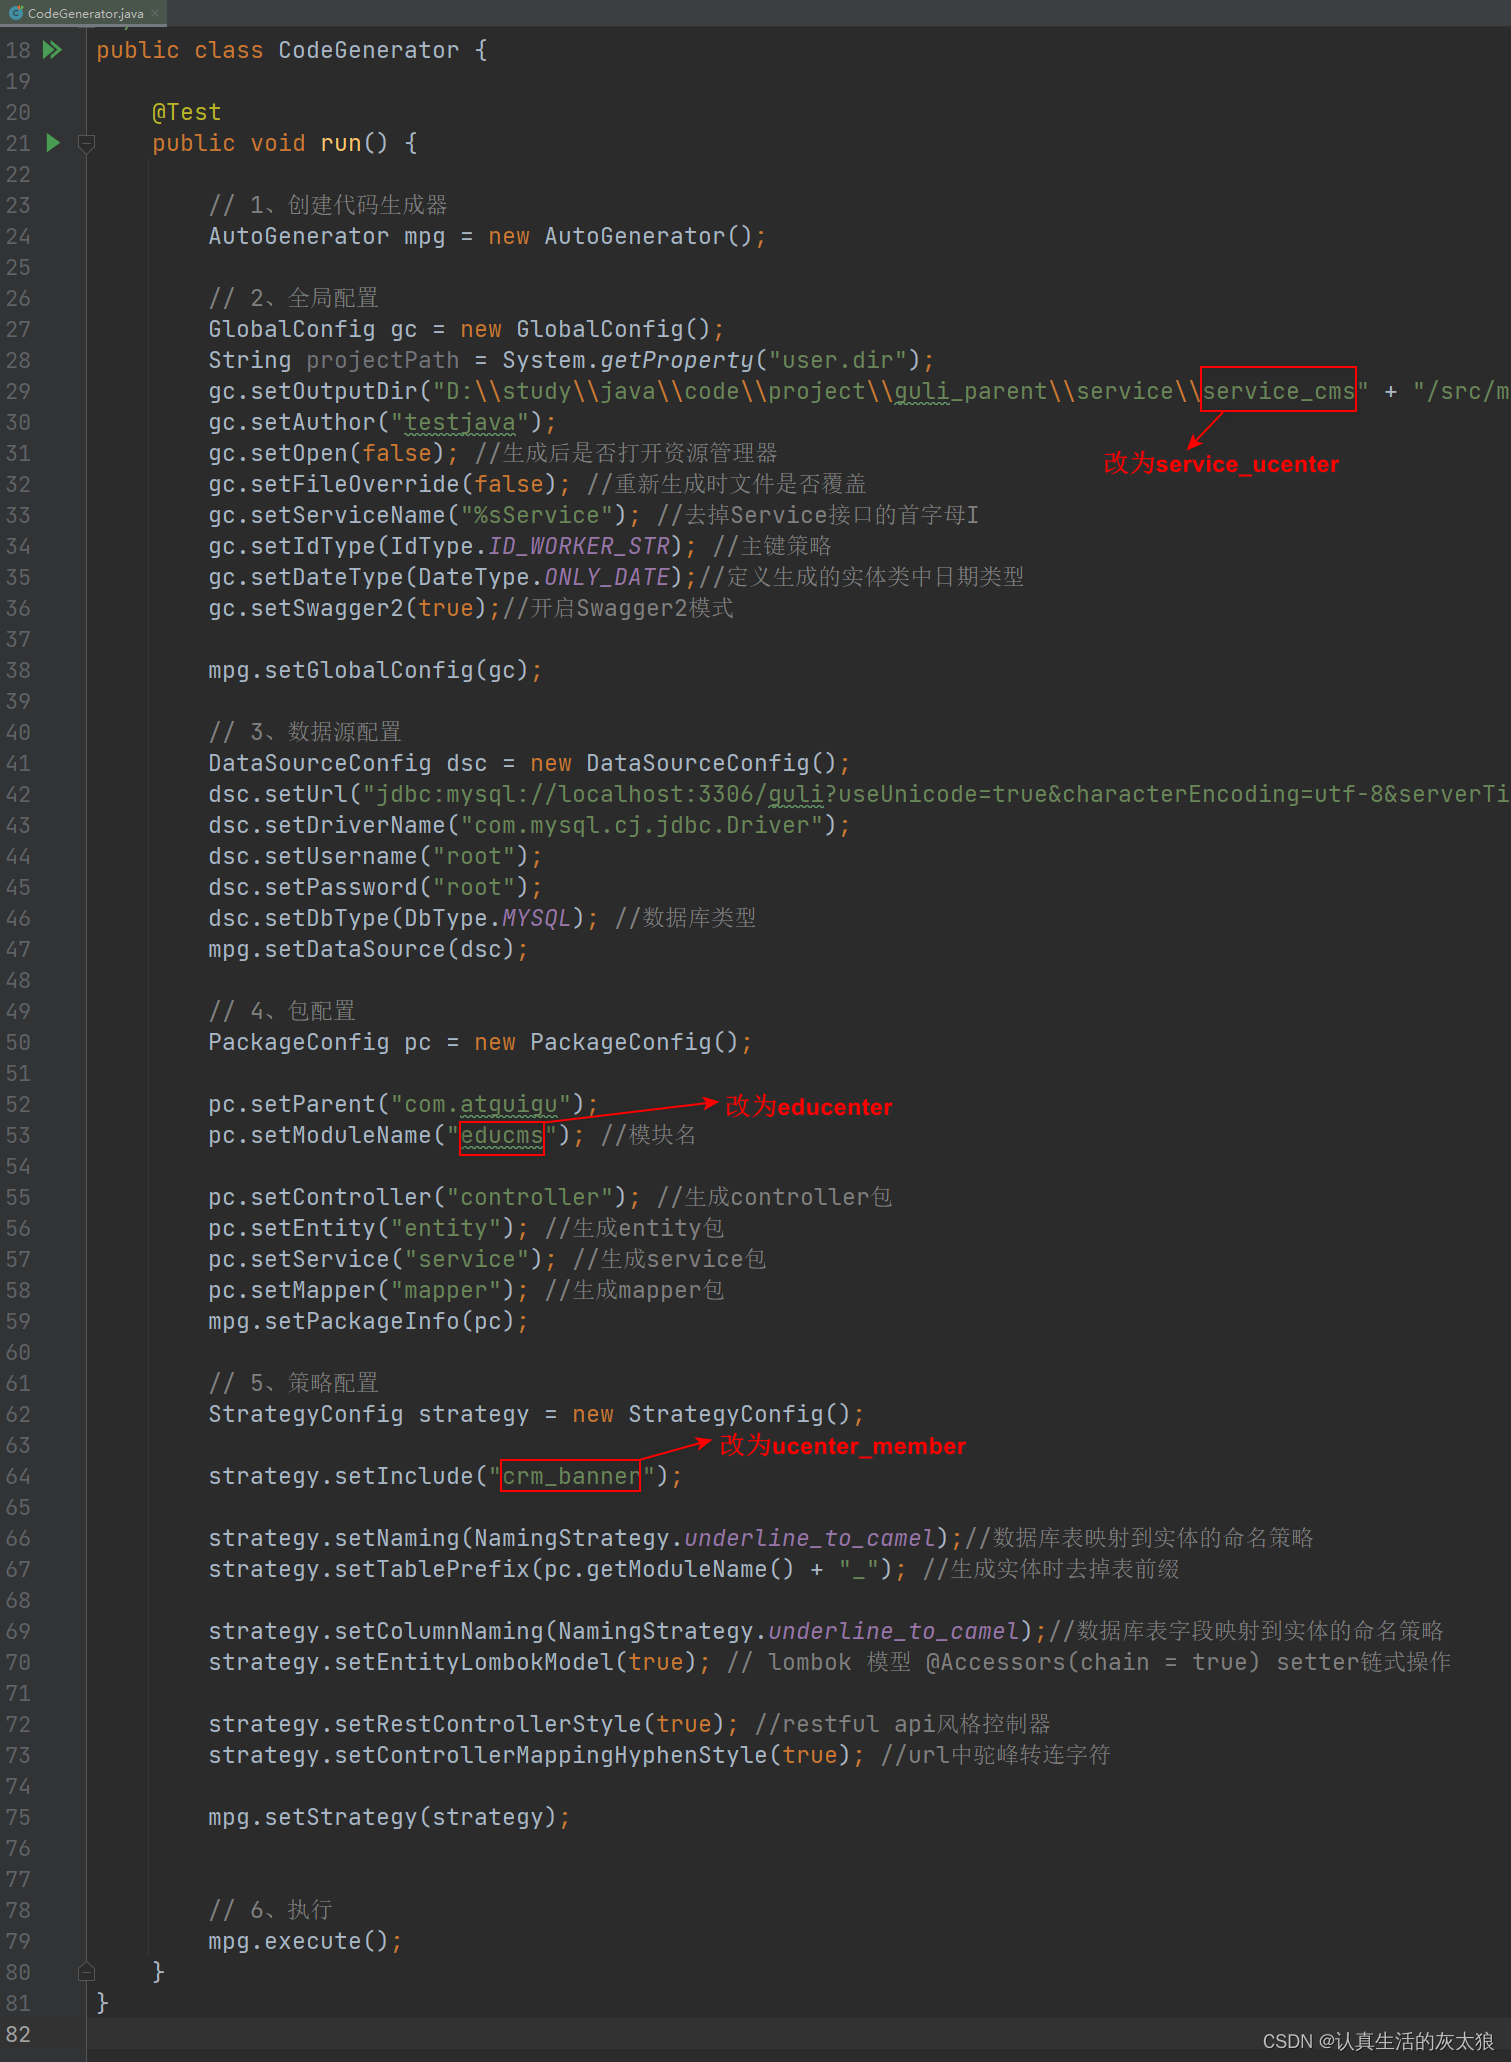Place cursor on the @Test annotation
The width and height of the screenshot is (1511, 2062).
186,112
